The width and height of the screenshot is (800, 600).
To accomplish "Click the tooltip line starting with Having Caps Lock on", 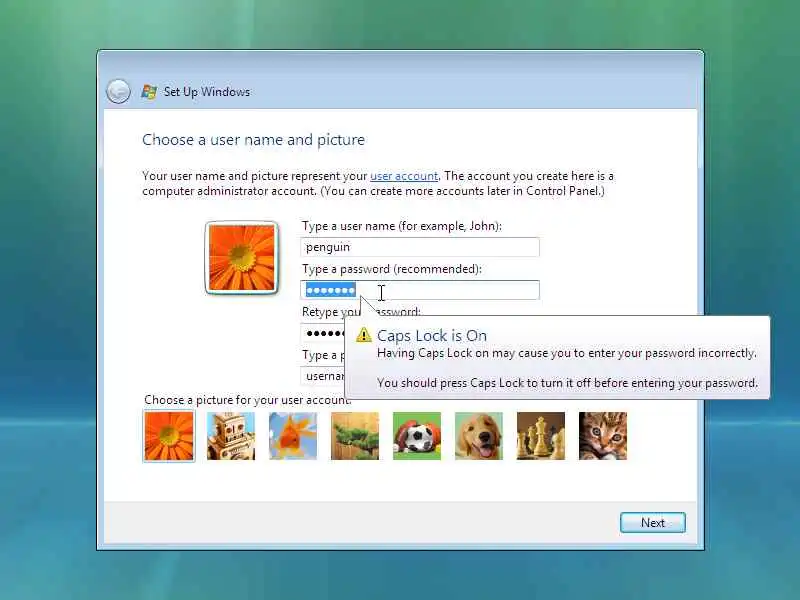I will (566, 353).
